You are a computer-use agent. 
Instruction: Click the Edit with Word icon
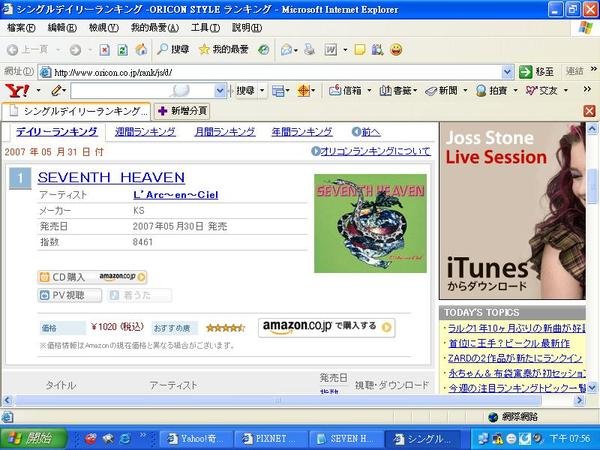(x=331, y=49)
